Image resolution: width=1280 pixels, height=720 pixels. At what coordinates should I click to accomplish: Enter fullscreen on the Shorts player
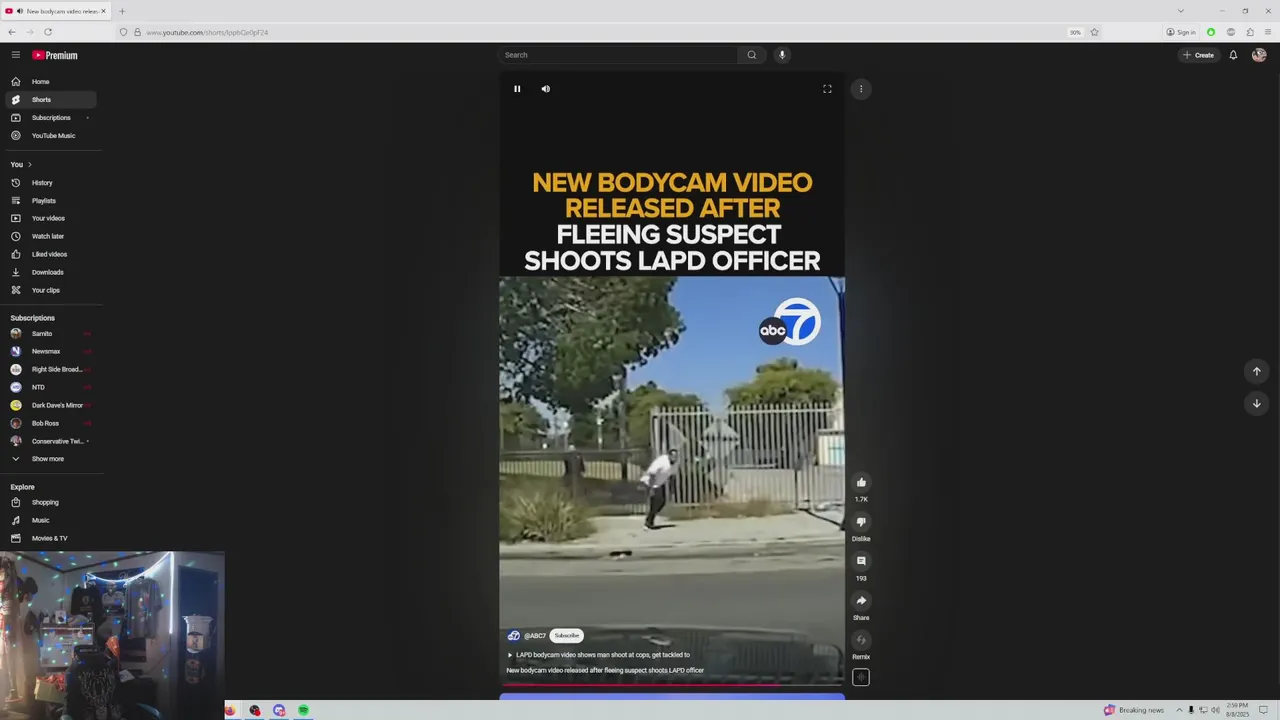pyautogui.click(x=827, y=89)
